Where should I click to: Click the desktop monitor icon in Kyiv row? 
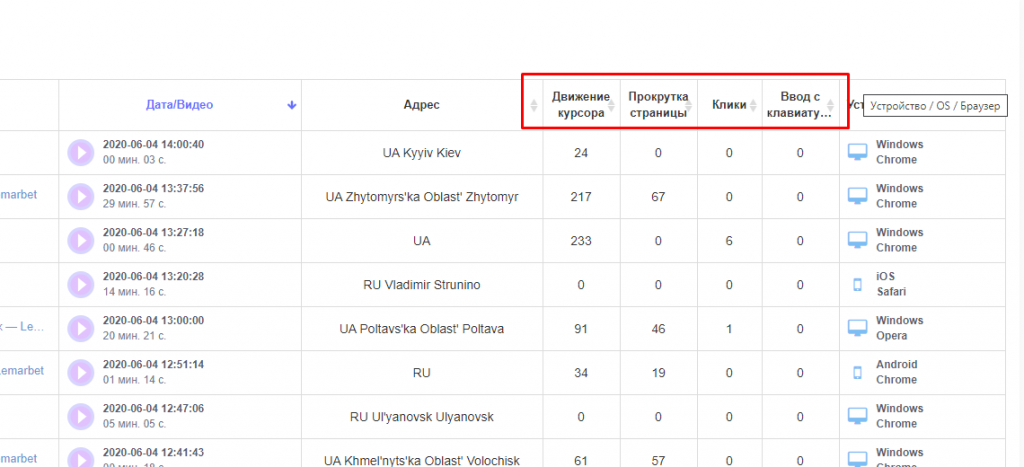858,152
